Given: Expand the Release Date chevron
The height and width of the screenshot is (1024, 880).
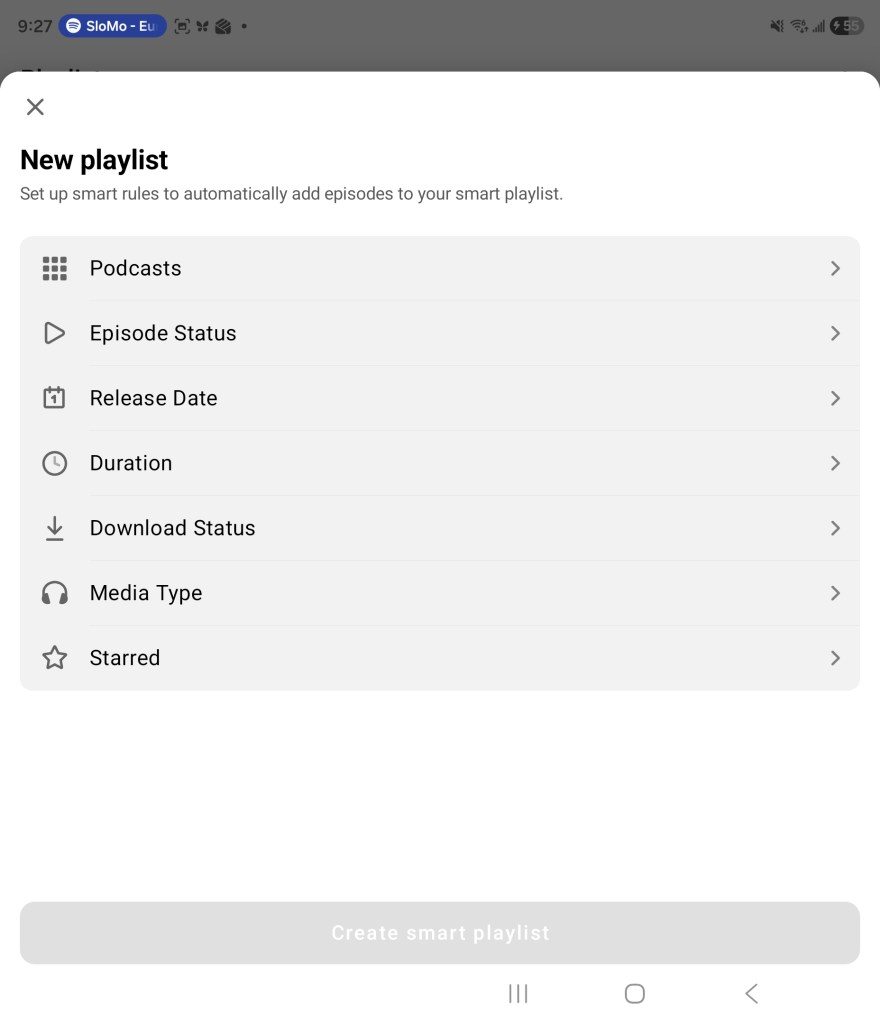Looking at the screenshot, I should click(x=835, y=398).
